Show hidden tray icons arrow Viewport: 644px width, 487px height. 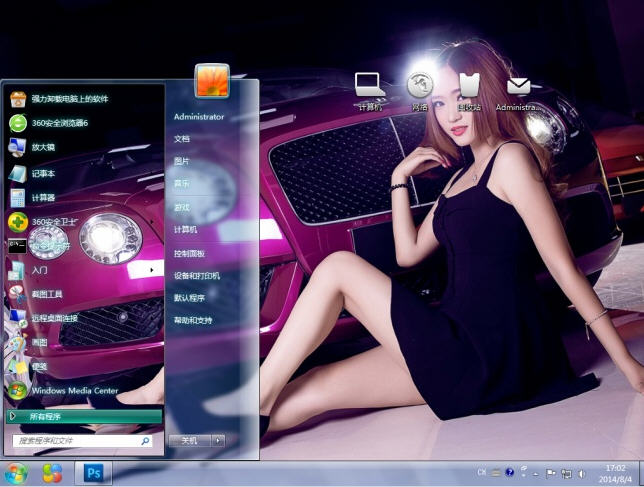[x=536, y=474]
